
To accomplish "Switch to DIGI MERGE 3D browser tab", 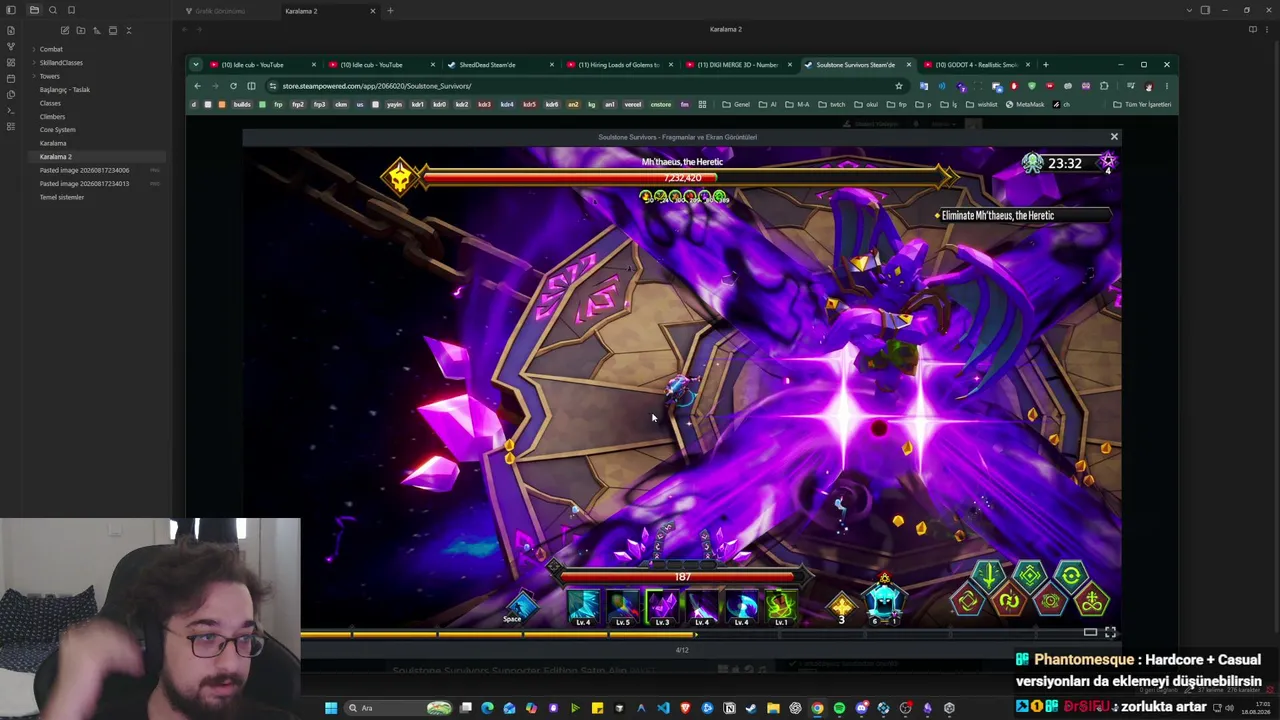I will (x=739, y=65).
